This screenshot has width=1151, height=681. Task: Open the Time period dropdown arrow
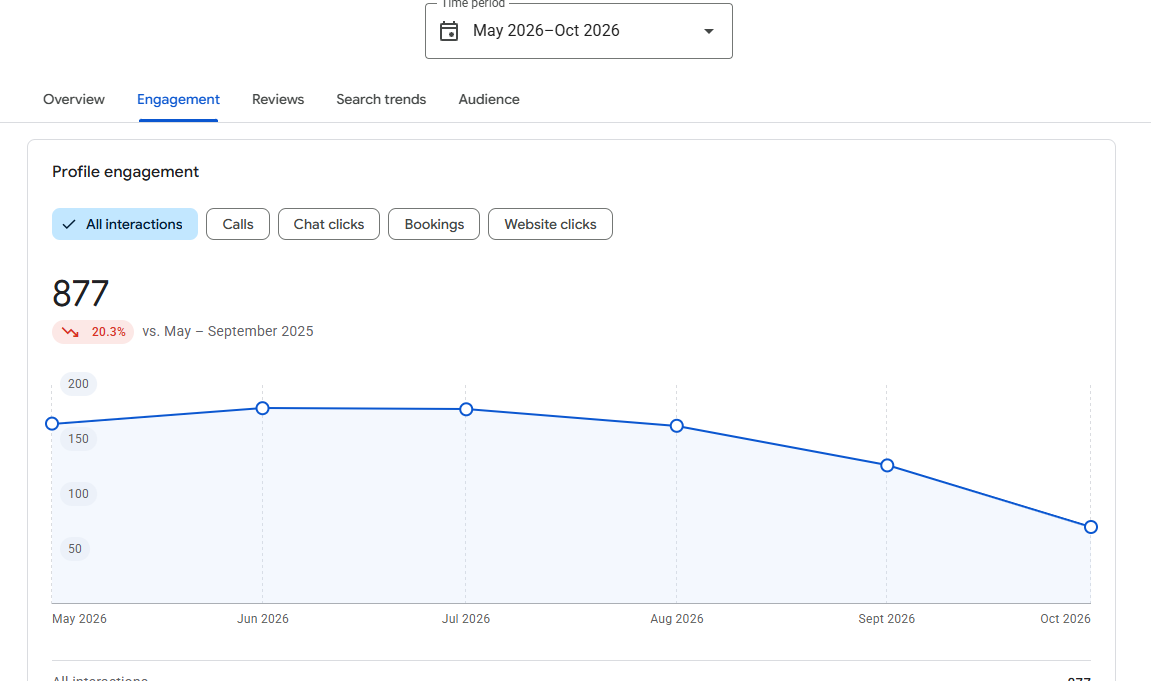[708, 31]
